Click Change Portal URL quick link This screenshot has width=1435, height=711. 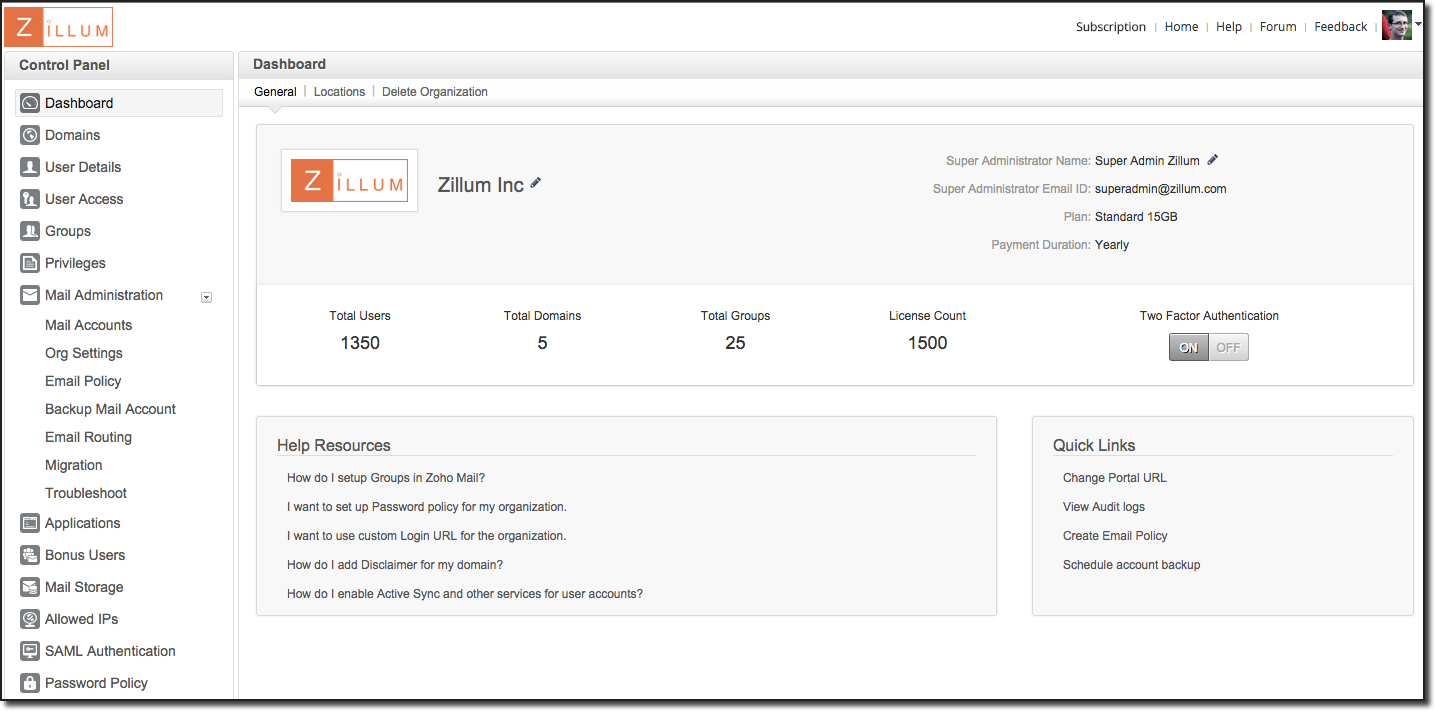coord(1115,478)
